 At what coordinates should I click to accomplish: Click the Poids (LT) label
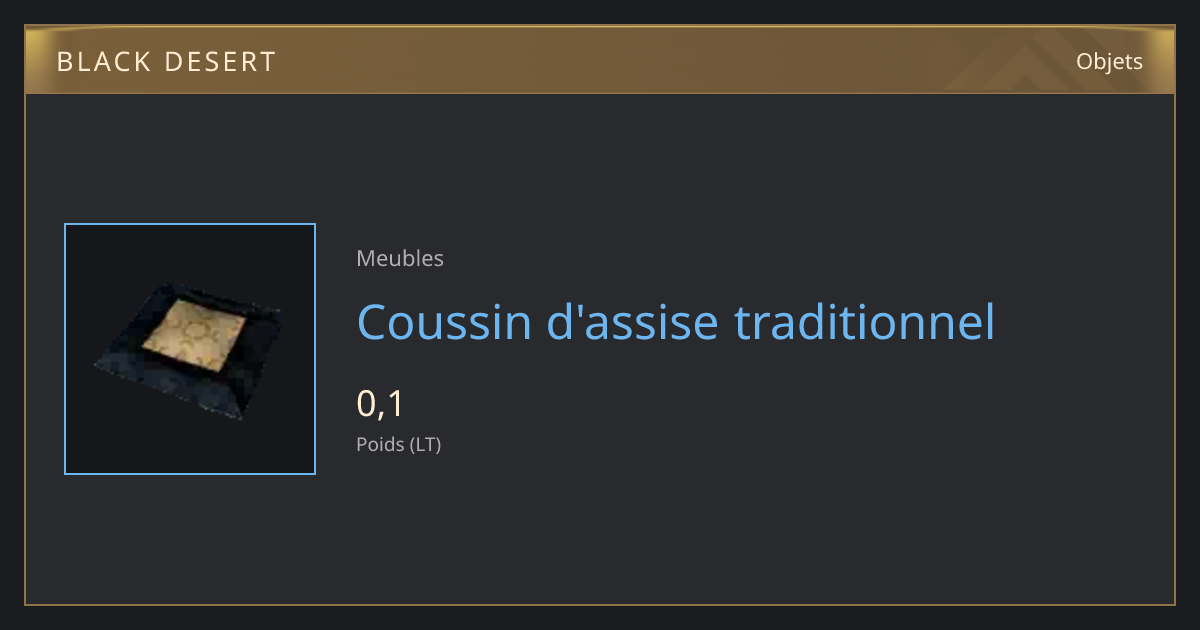click(399, 444)
